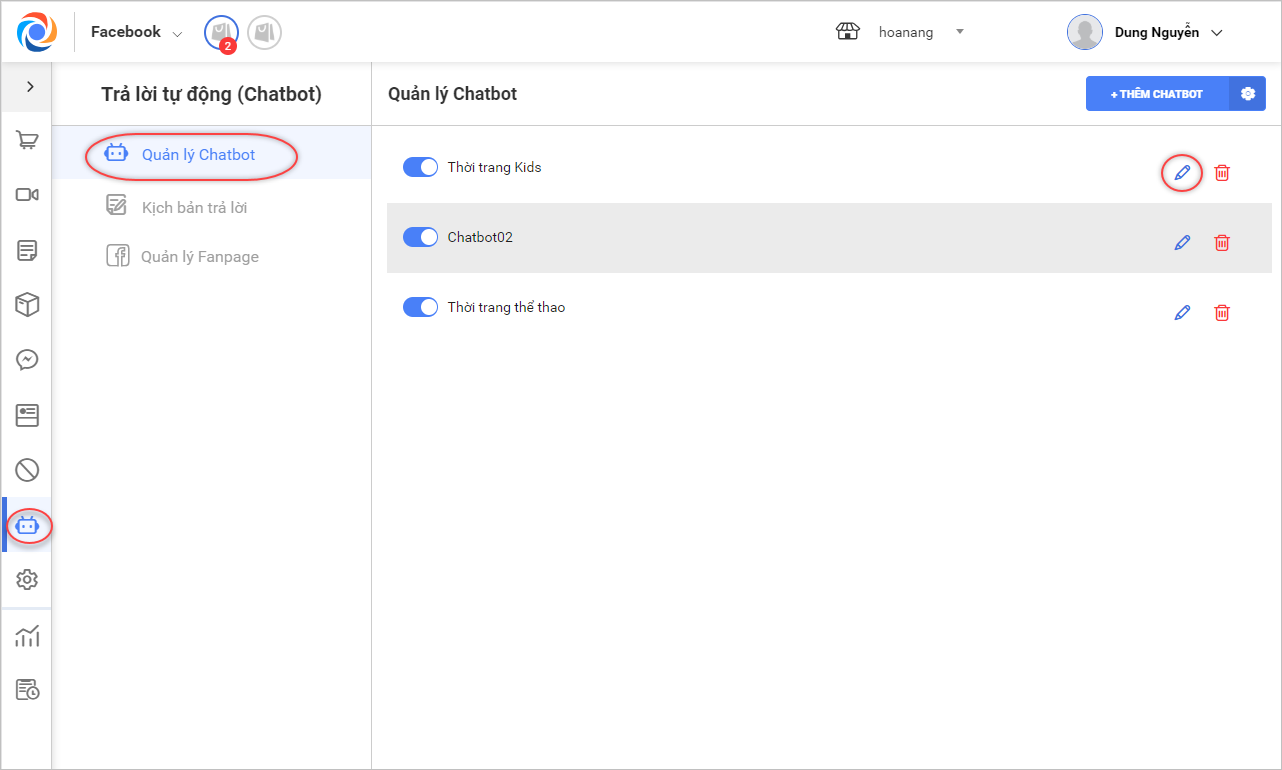Viewport: 1282px width, 770px height.
Task: Open the Messenger chat sidebar icon
Action: click(27, 359)
